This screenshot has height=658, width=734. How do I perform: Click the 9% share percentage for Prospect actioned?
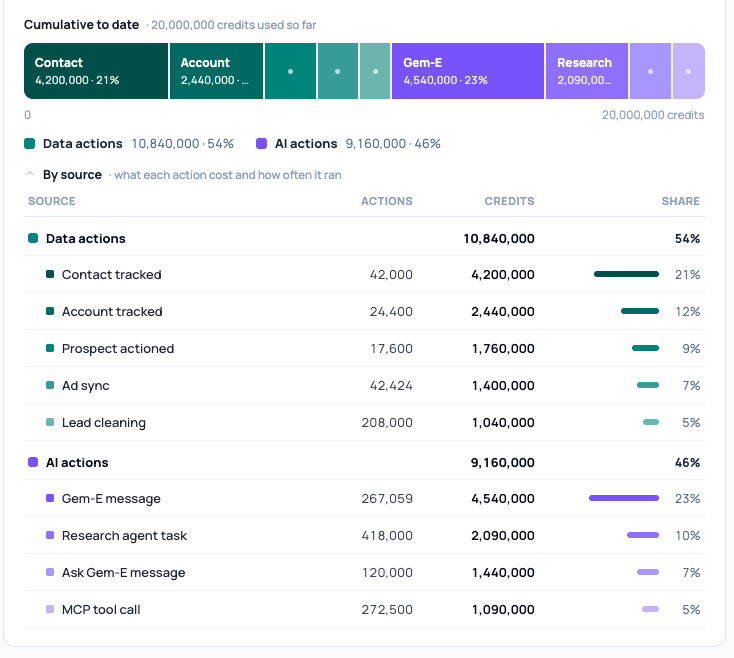click(691, 349)
